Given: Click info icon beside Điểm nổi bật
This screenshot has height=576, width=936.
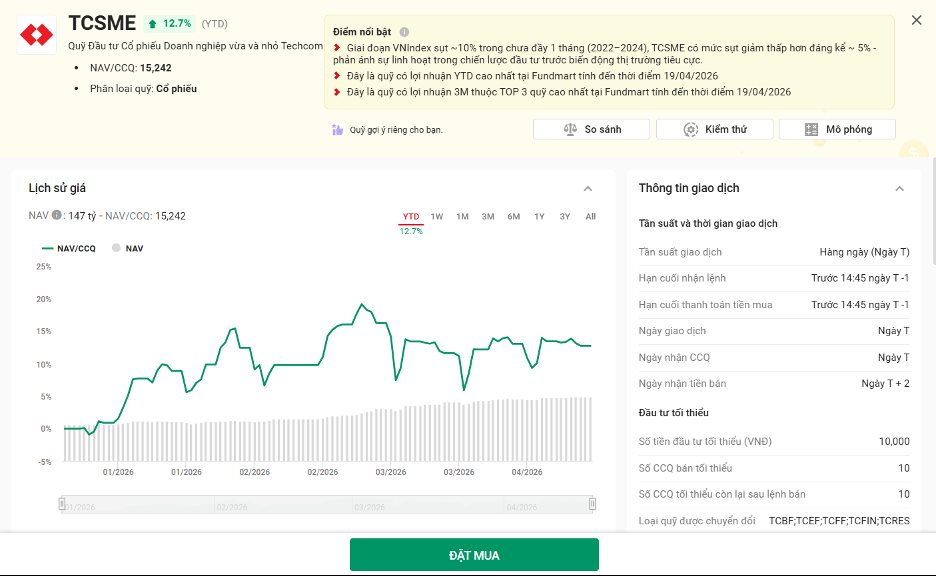Looking at the screenshot, I should pos(404,32).
